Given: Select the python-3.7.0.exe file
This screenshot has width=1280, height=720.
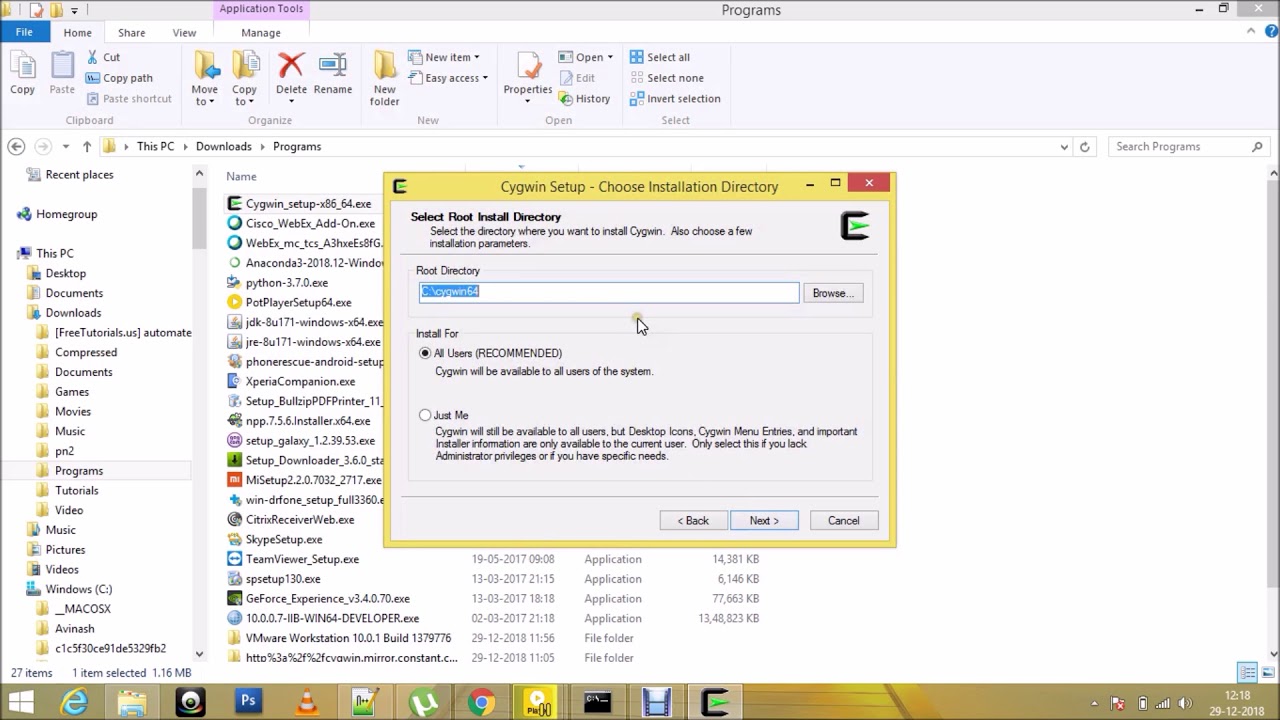Looking at the screenshot, I should (287, 282).
